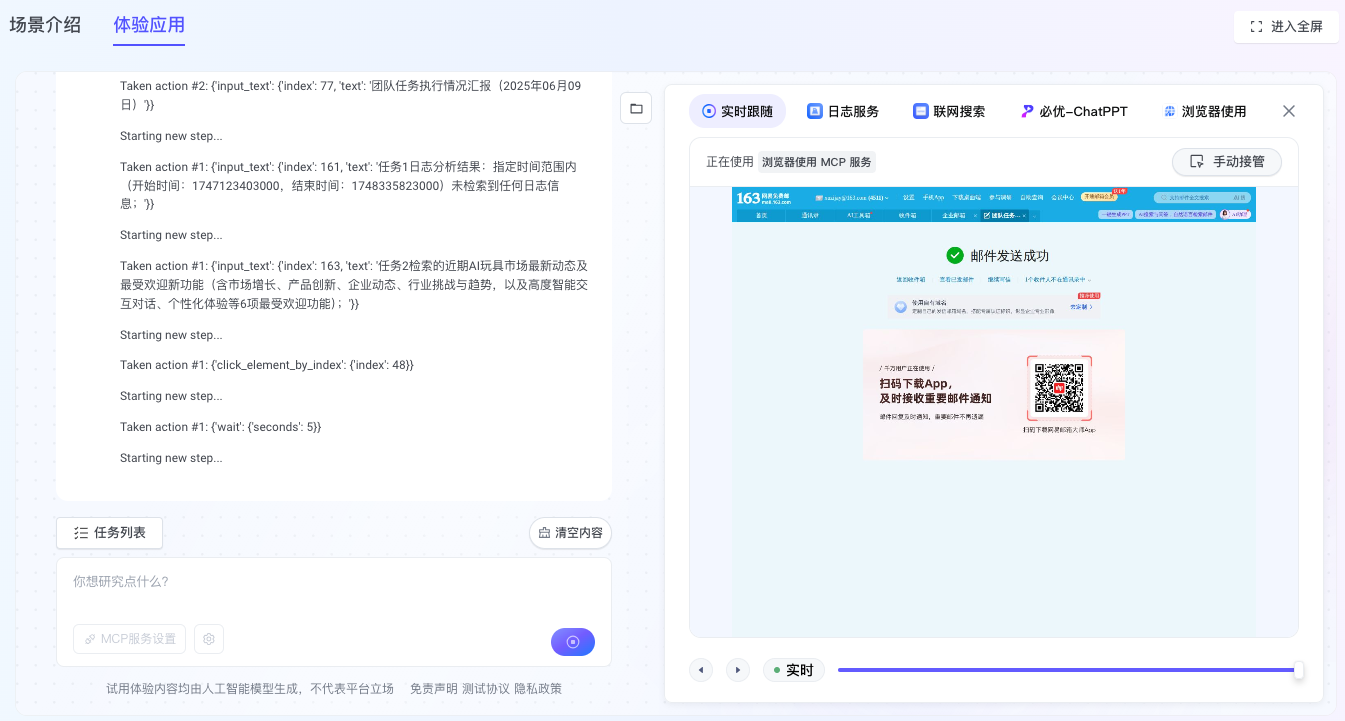Click the log entry about 任务1日志分析结果
Screen dimensions: 1345x721
point(348,185)
